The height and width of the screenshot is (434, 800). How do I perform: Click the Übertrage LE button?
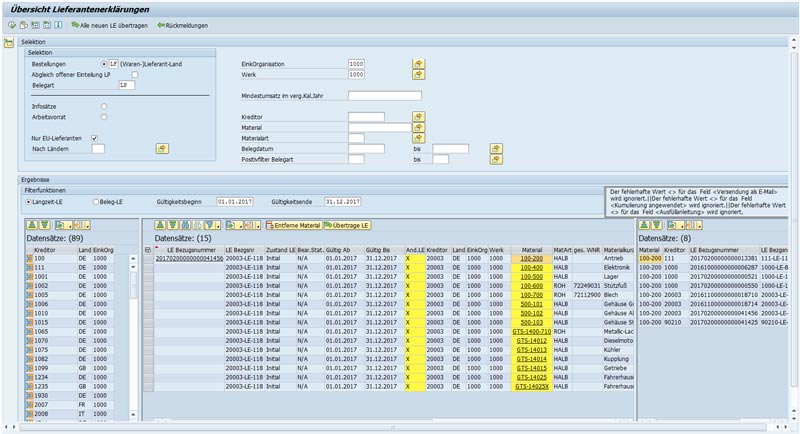click(347, 225)
